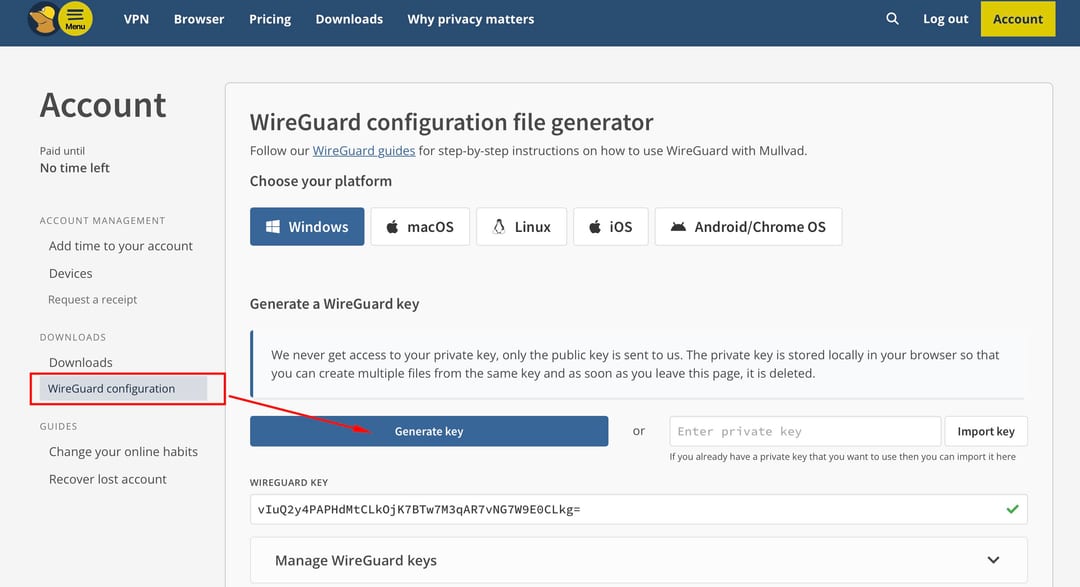The image size is (1080, 587).
Task: Open the Browser menu item
Action: point(199,19)
